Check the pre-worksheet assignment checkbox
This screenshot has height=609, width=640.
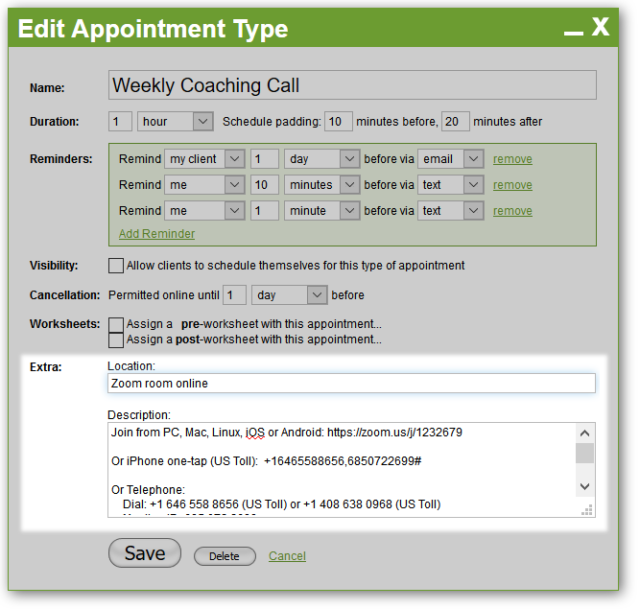coord(116,325)
